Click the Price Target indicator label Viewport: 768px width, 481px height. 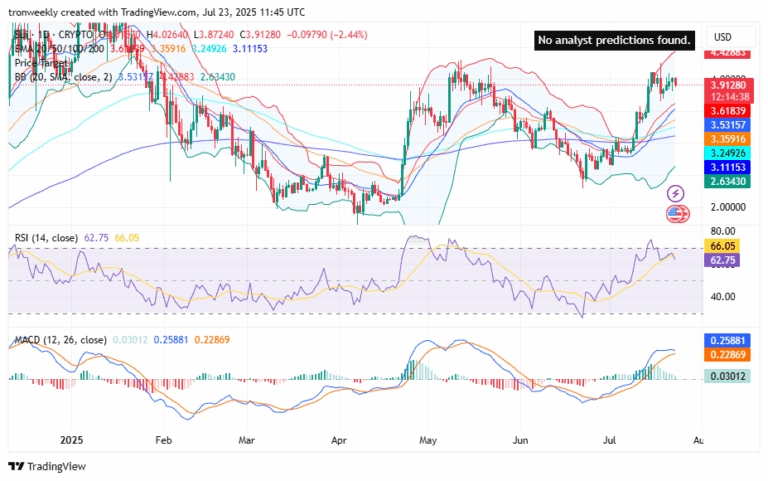(42, 63)
